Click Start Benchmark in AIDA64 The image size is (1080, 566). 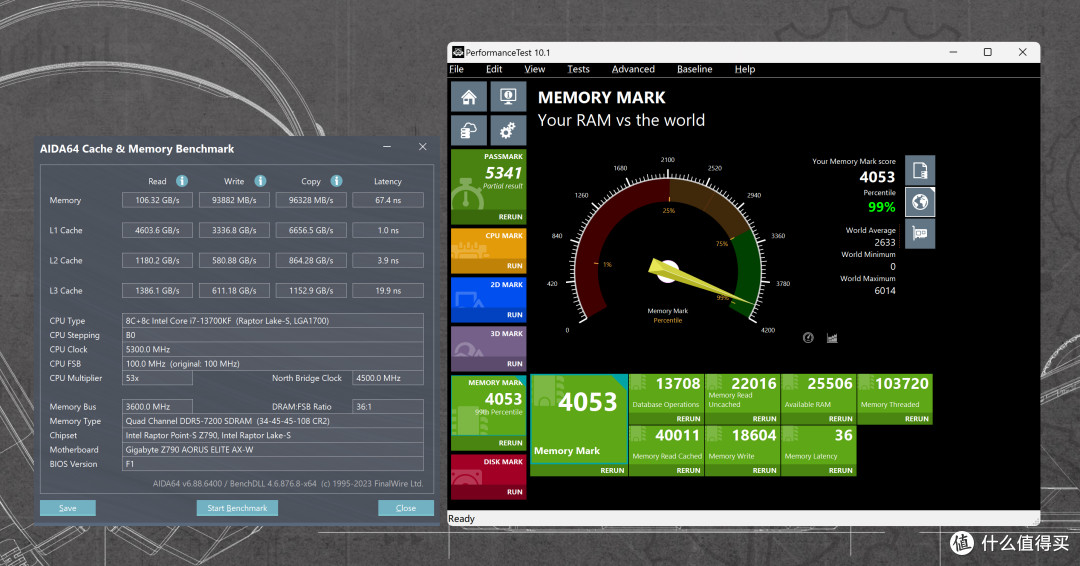pyautogui.click(x=237, y=507)
